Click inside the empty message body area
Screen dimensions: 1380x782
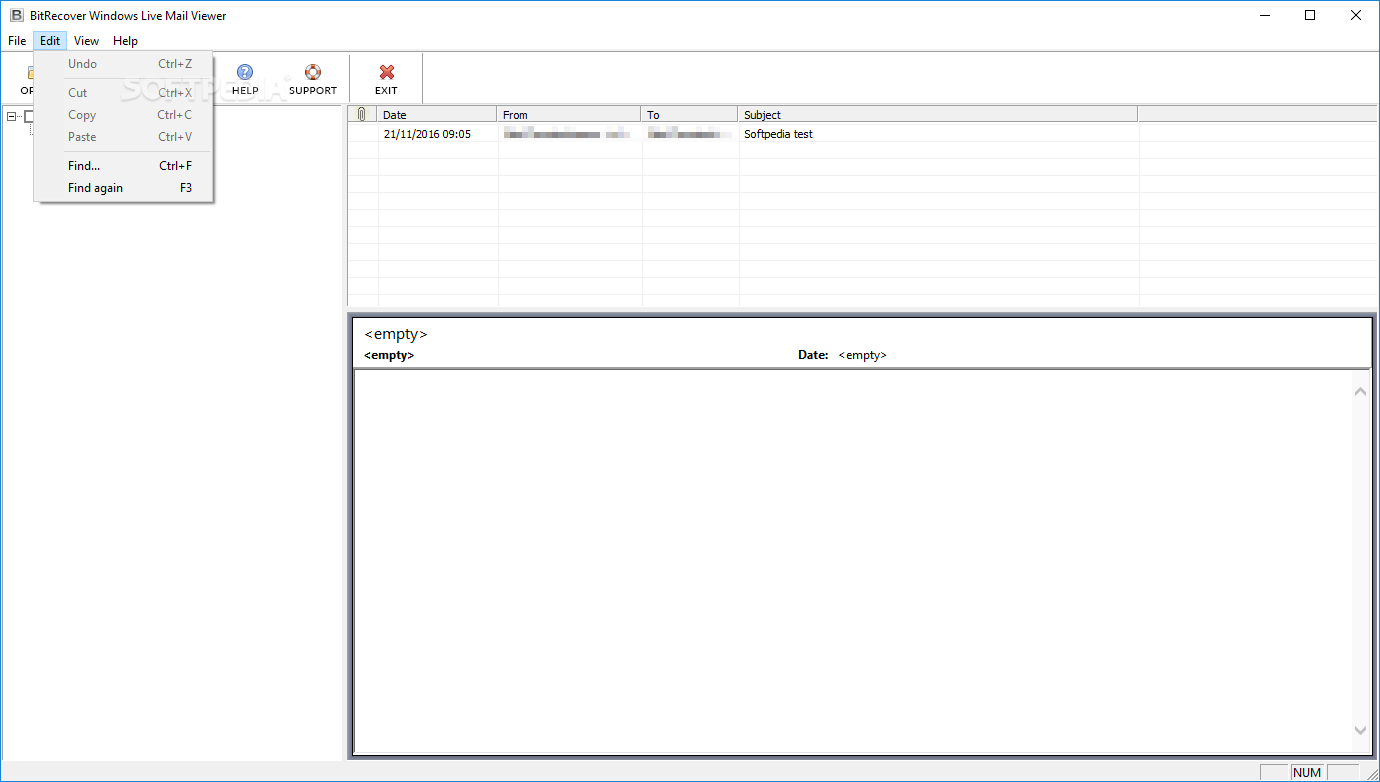[x=852, y=560]
